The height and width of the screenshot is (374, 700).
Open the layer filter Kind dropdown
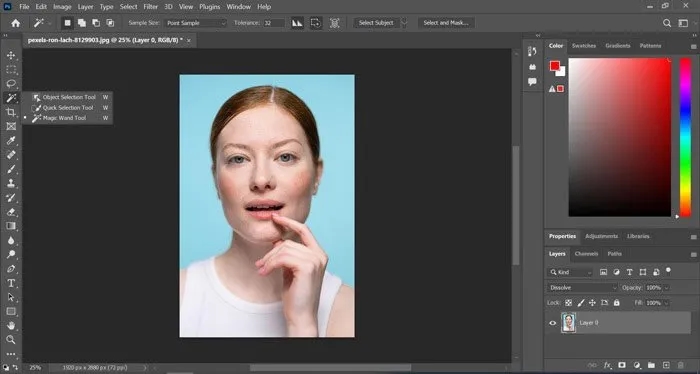click(571, 272)
